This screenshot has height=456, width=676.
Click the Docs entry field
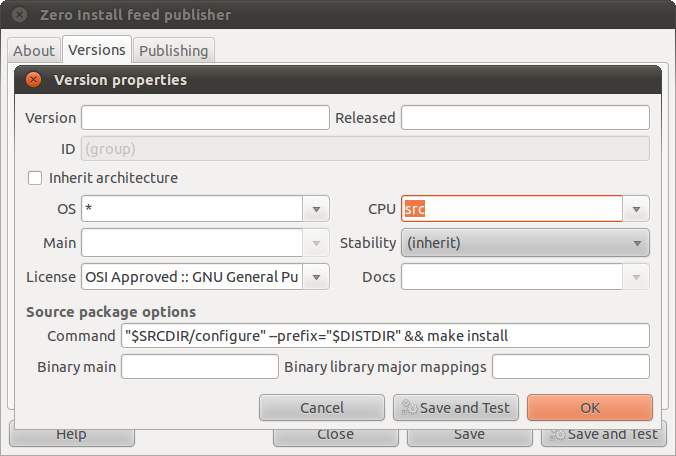512,277
